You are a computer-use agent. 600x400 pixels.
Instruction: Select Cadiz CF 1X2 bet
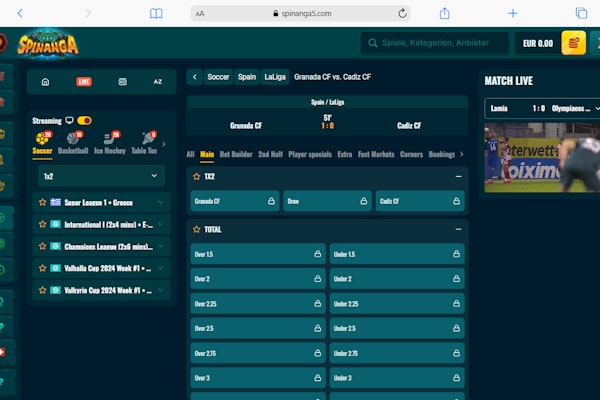[420, 201]
